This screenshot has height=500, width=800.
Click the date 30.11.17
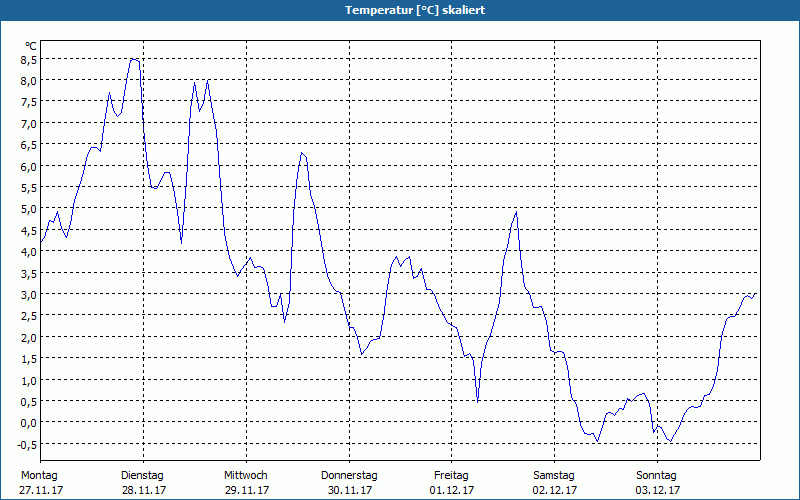click(350, 490)
